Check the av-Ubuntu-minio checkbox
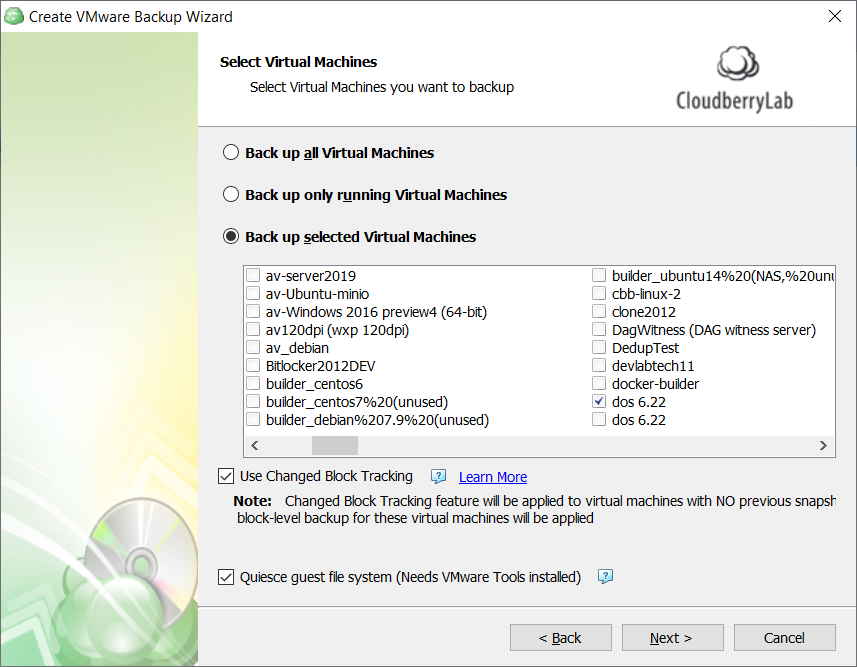The image size is (857, 667). point(253,293)
